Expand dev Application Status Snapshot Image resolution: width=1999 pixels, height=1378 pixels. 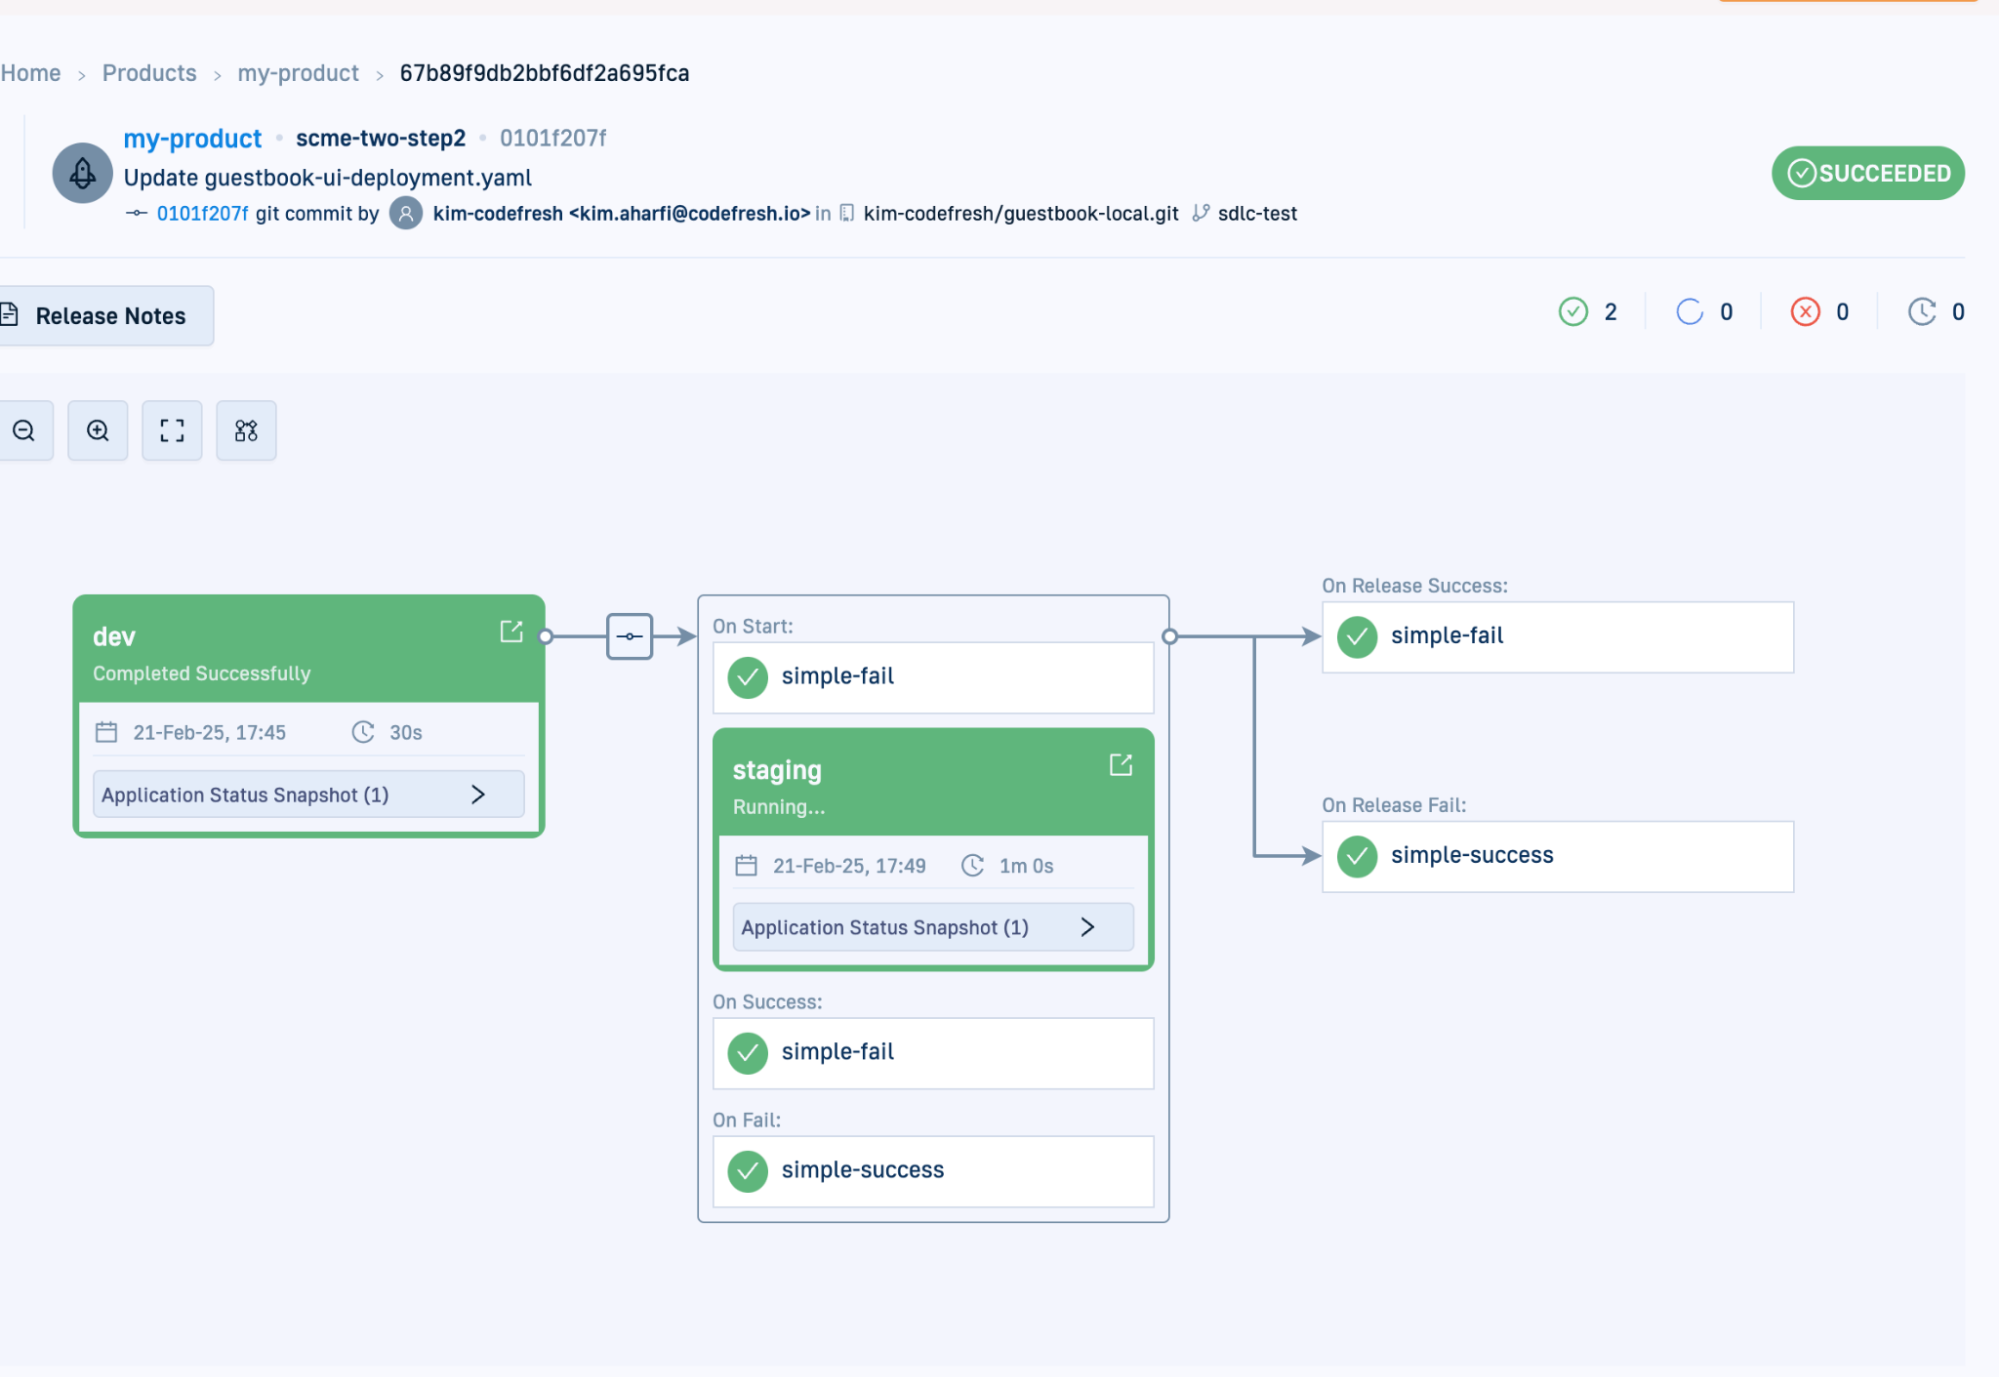coord(308,794)
